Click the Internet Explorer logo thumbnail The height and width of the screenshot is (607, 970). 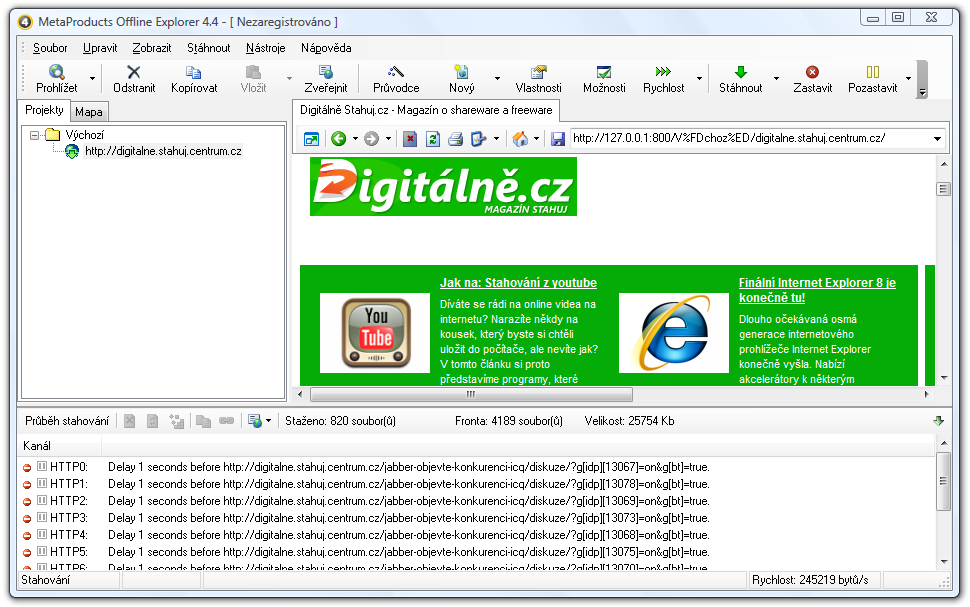click(x=674, y=333)
